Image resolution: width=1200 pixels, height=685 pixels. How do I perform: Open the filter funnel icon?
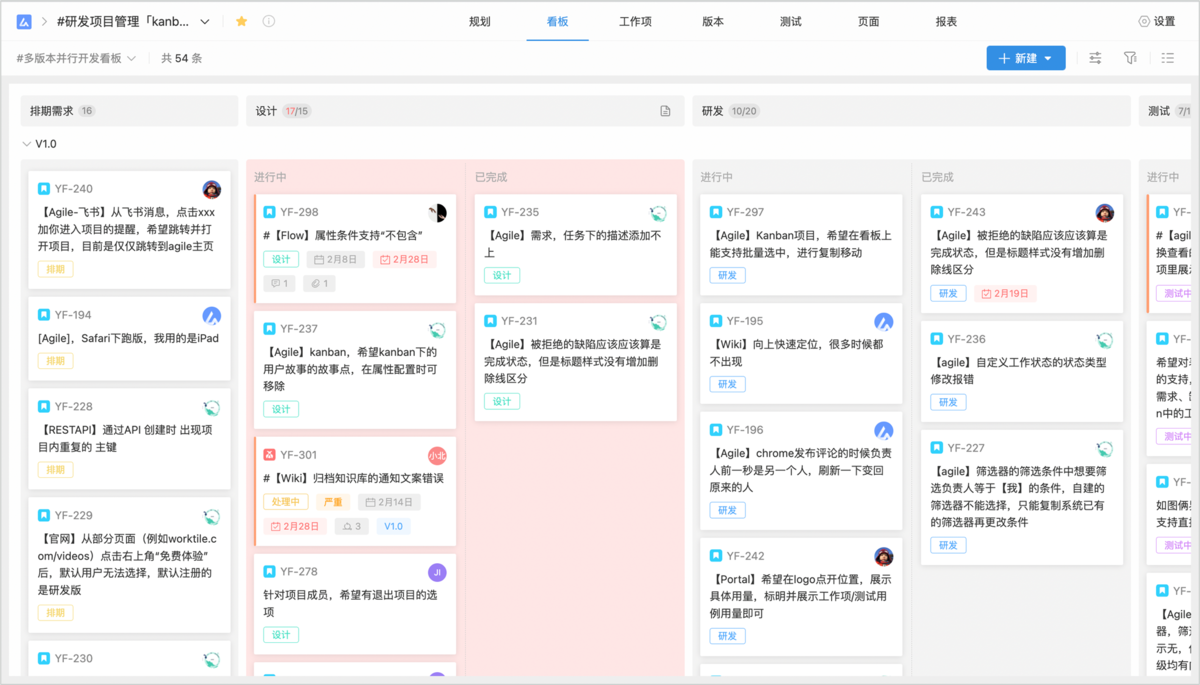click(1130, 58)
